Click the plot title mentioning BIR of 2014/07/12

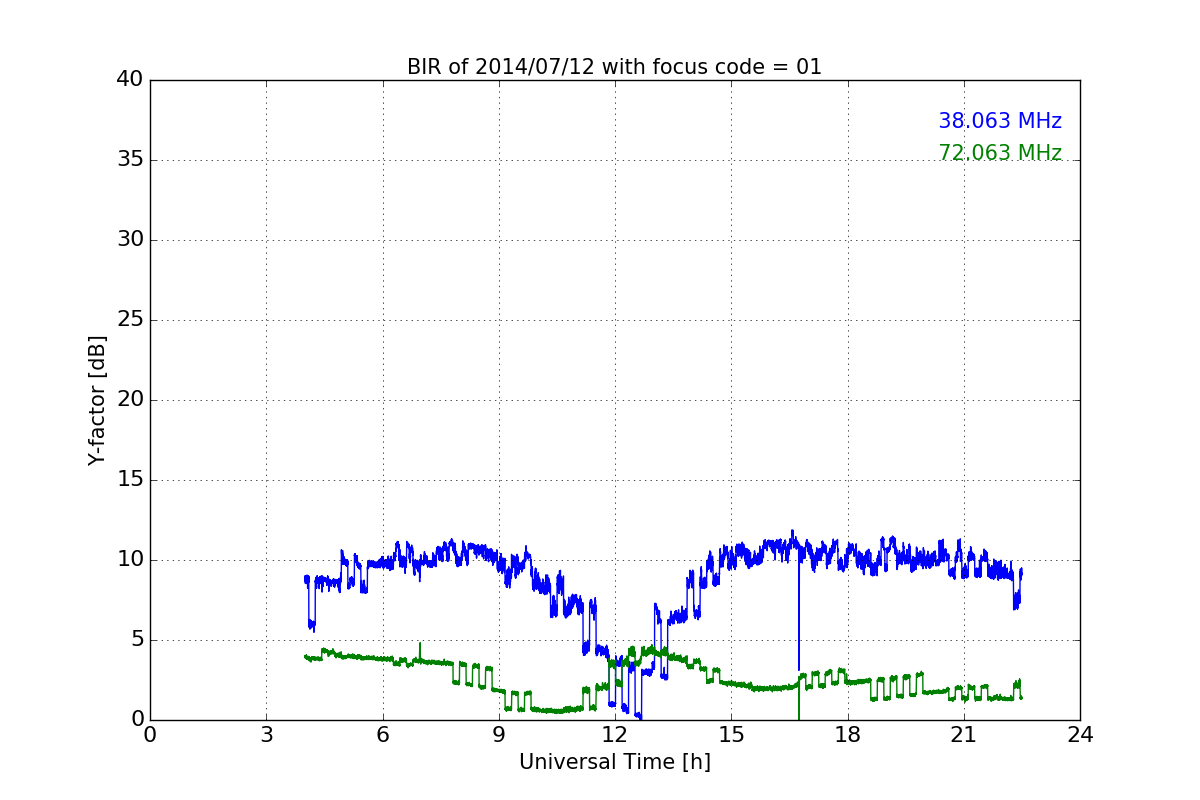(x=614, y=67)
